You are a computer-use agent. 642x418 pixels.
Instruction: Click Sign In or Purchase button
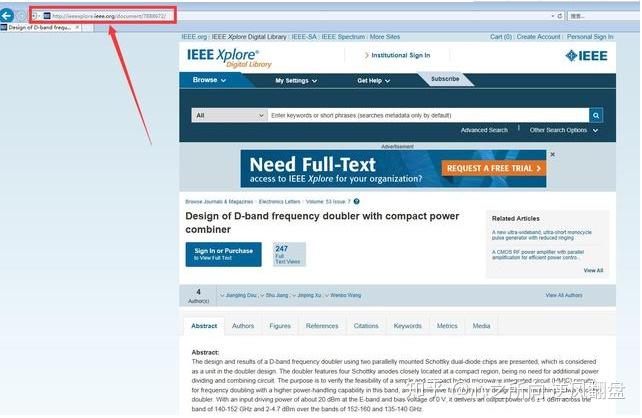click(224, 254)
